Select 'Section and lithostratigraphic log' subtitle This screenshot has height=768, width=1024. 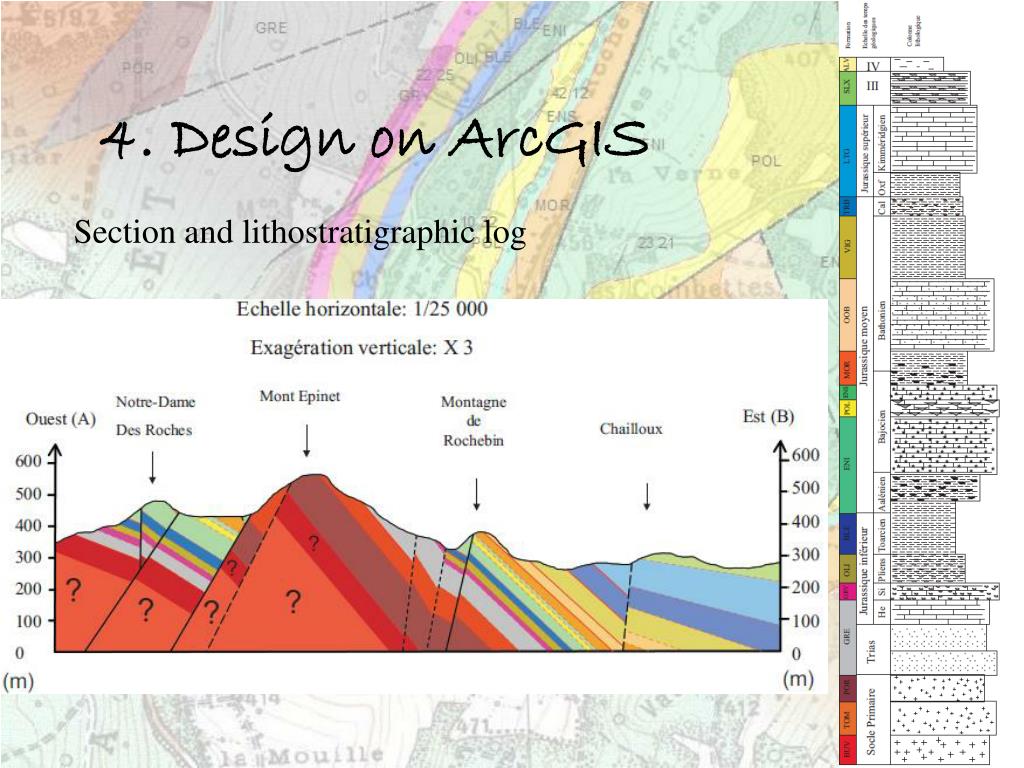pos(300,232)
